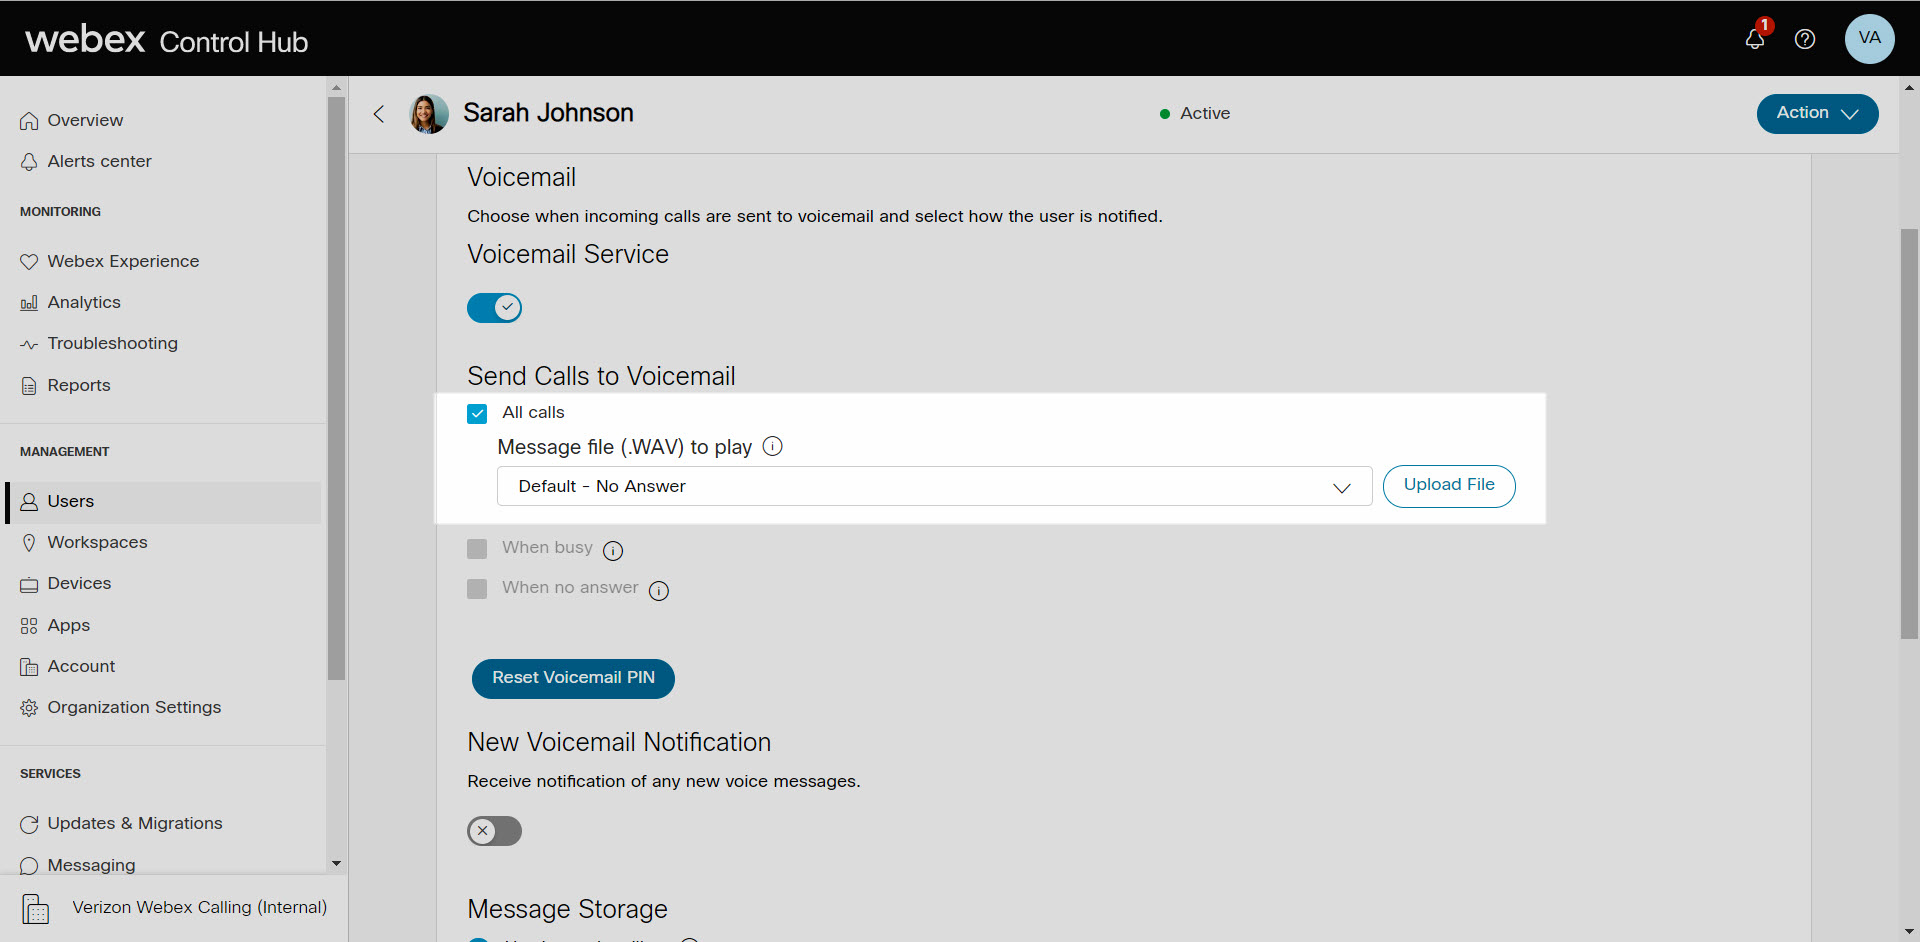The width and height of the screenshot is (1920, 942).
Task: Open the Default - No Answer dropdown
Action: coord(934,487)
